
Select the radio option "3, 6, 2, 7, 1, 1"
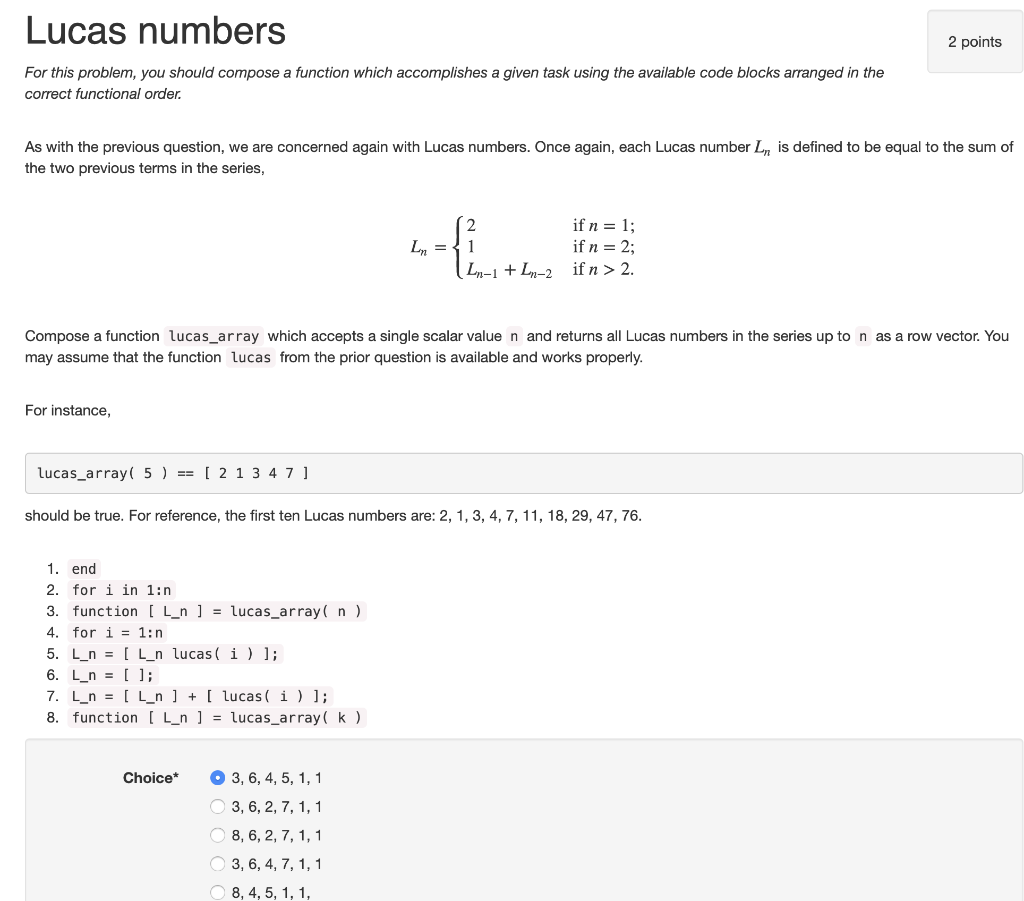point(218,806)
